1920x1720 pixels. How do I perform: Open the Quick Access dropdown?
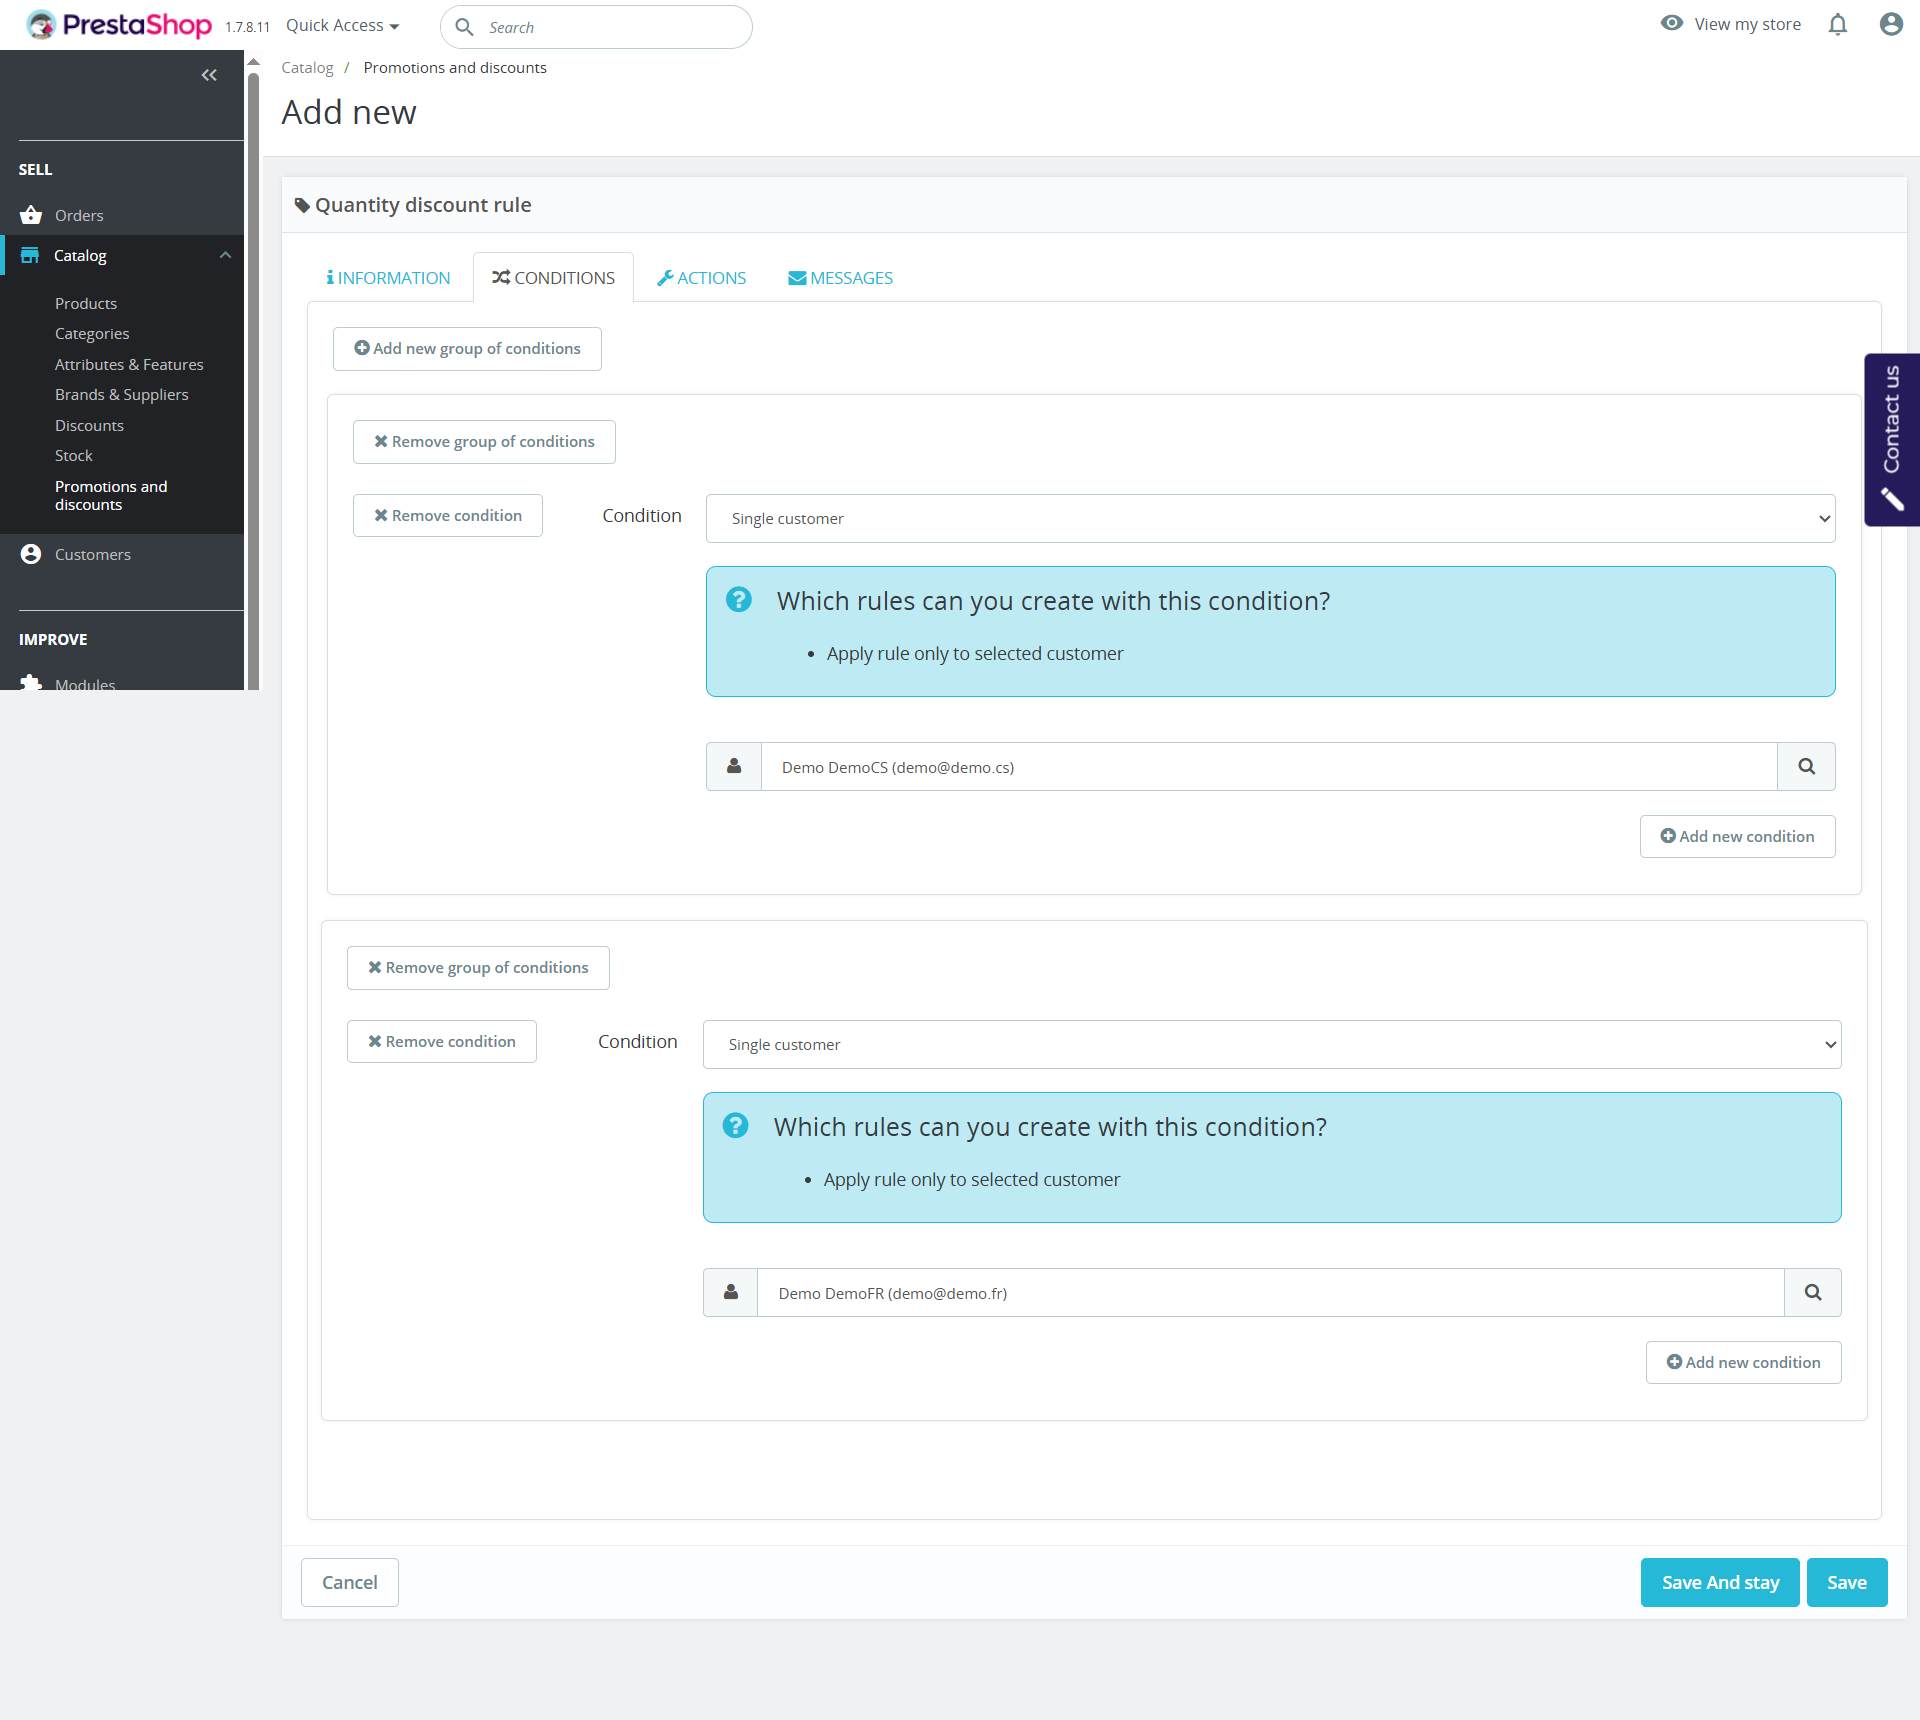tap(342, 26)
